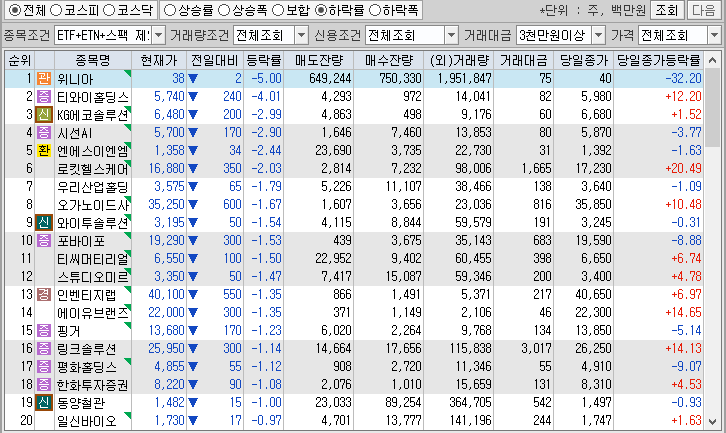Click the down-arrow icon in 위니아 row
This screenshot has height=433, width=726.
pyautogui.click(x=193, y=79)
